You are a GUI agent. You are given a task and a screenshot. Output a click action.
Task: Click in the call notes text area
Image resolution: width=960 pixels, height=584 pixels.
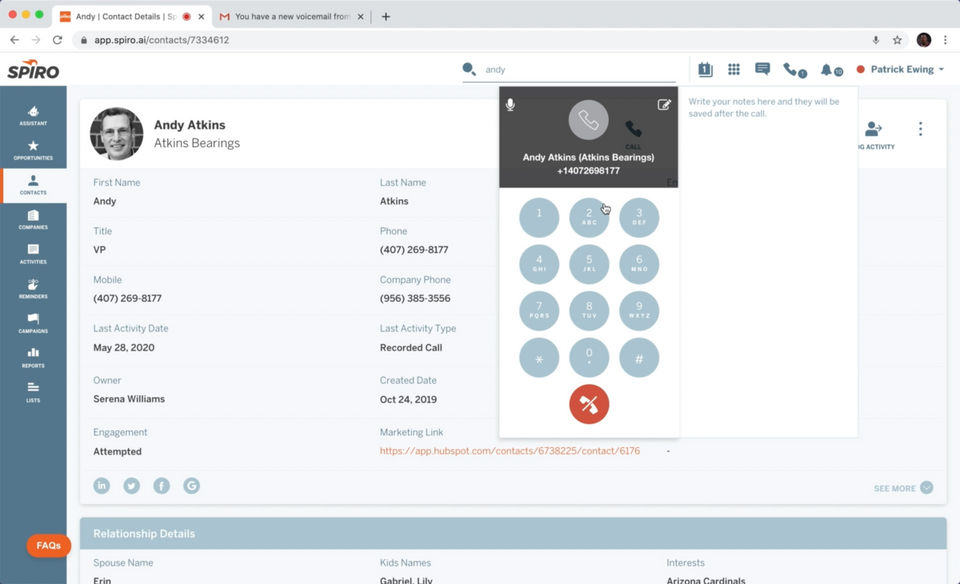click(768, 262)
